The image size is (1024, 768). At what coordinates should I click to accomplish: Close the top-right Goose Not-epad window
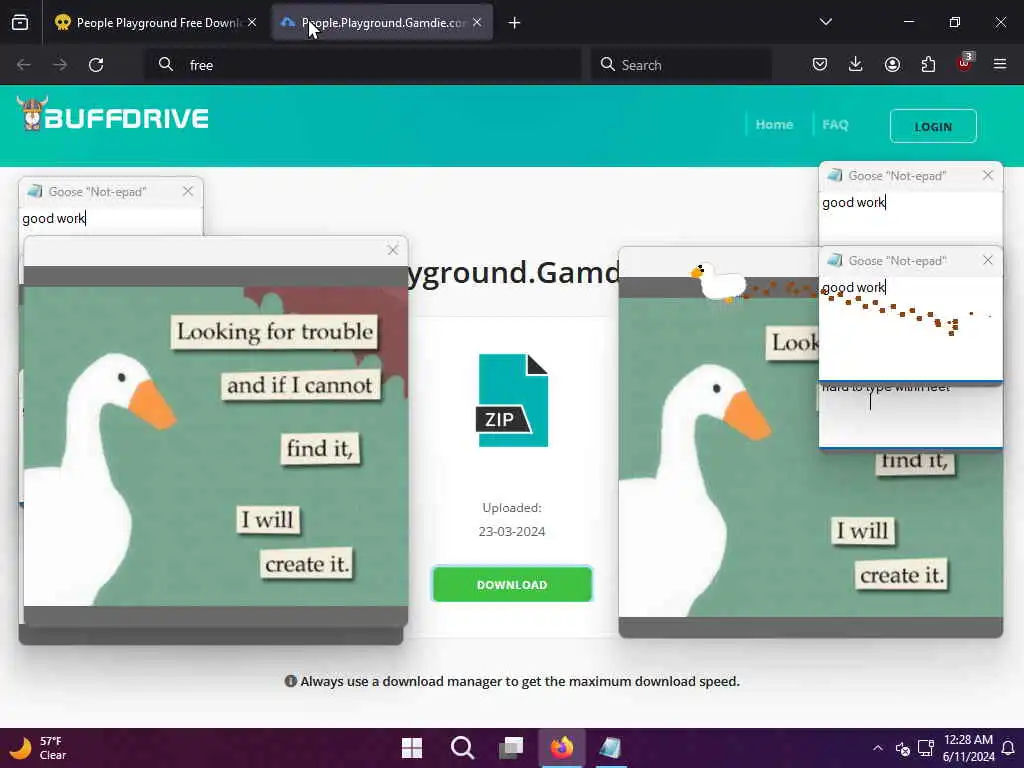pyautogui.click(x=987, y=176)
